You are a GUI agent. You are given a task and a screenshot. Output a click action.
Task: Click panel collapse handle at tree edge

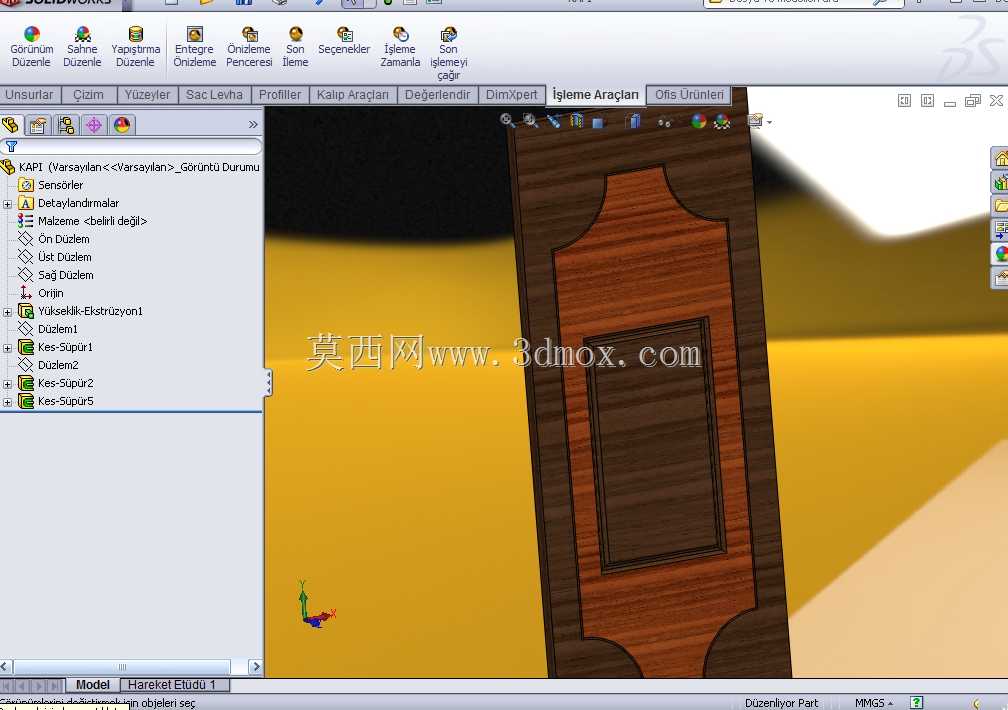pos(269,383)
